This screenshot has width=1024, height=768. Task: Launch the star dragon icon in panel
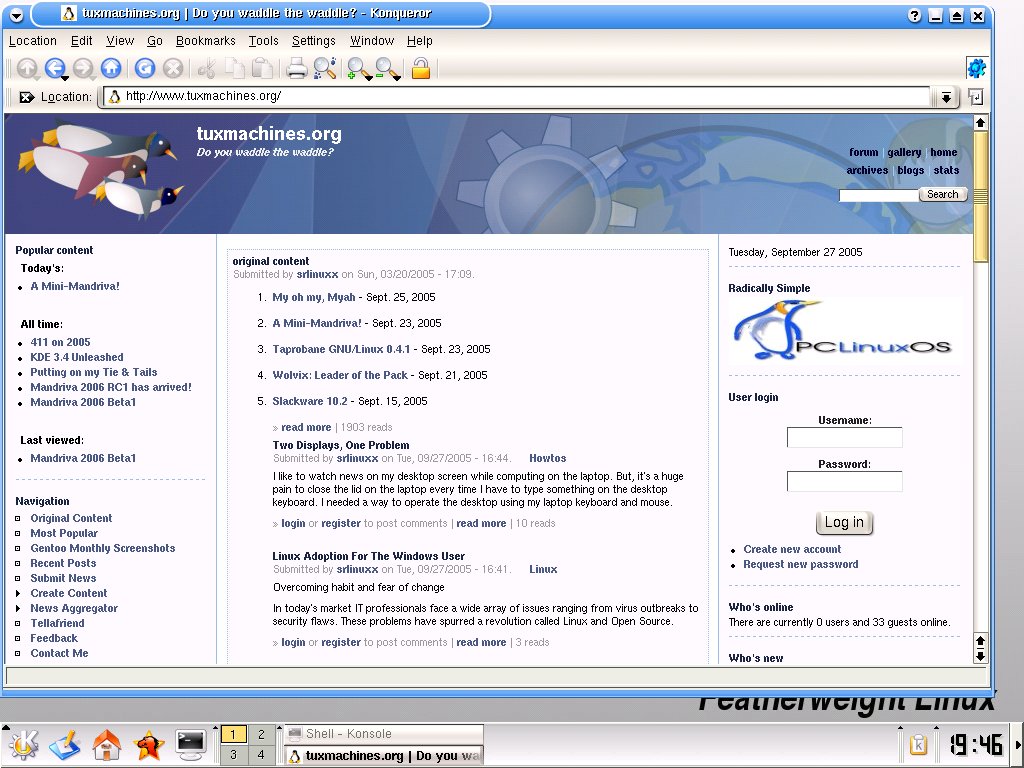pyautogui.click(x=148, y=744)
